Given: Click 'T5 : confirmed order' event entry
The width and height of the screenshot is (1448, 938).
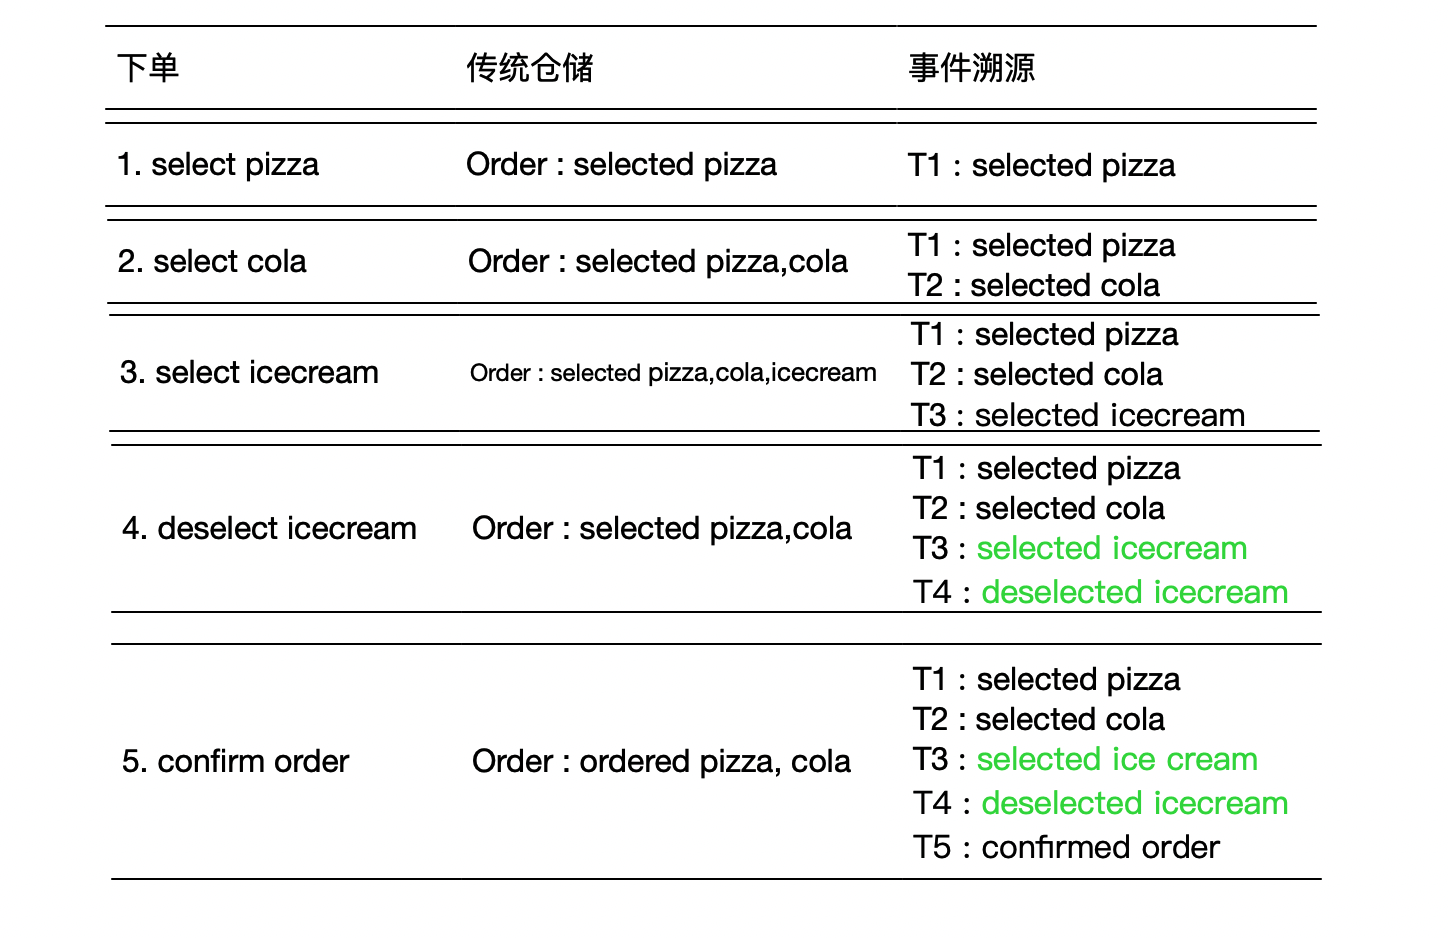Looking at the screenshot, I should [x=1066, y=847].
